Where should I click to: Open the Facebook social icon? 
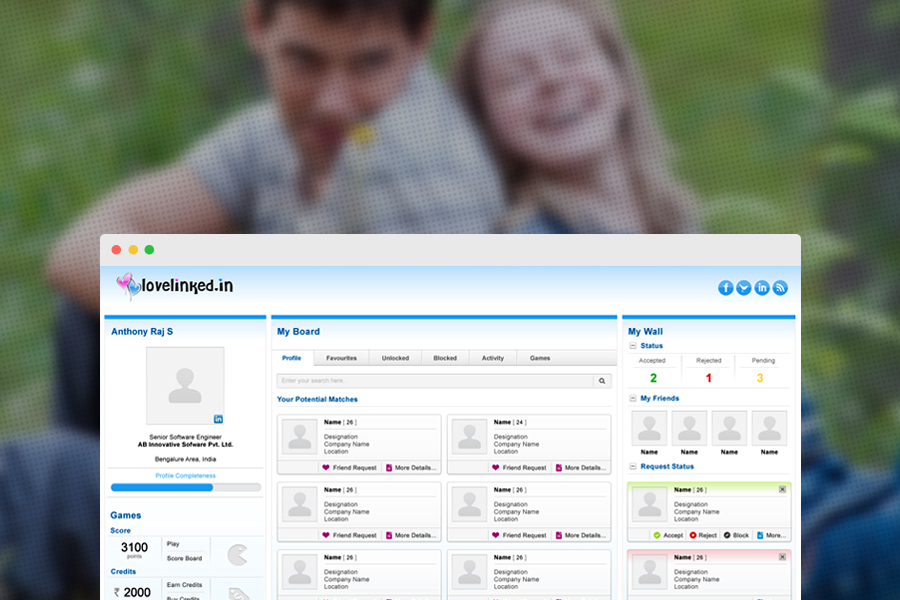(726, 288)
